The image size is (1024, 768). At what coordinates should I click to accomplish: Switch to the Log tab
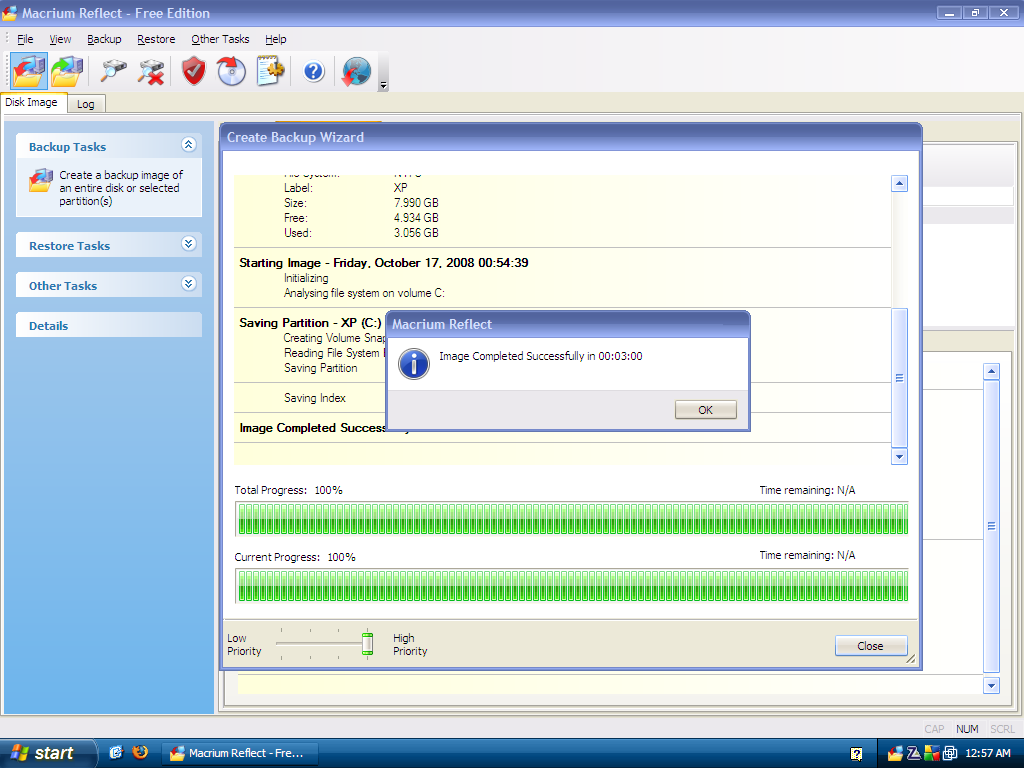coord(86,104)
